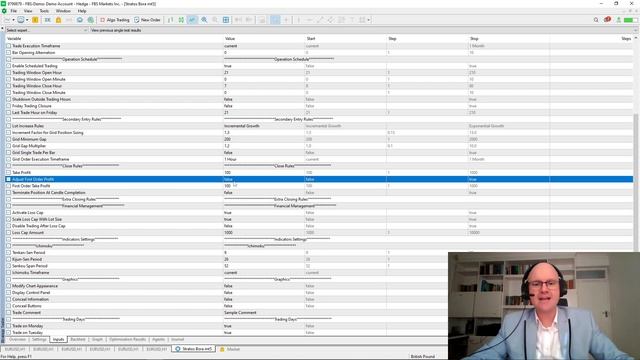The height and width of the screenshot is (360, 640).
Task: Tick the Trading Window Open Hour checkbox
Action: click(x=9, y=73)
